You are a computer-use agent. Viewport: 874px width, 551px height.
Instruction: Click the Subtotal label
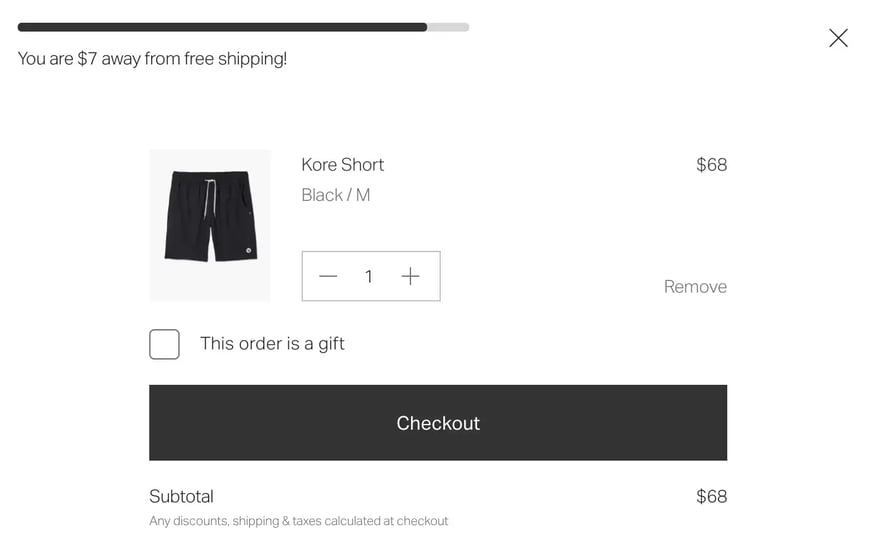[x=181, y=496]
